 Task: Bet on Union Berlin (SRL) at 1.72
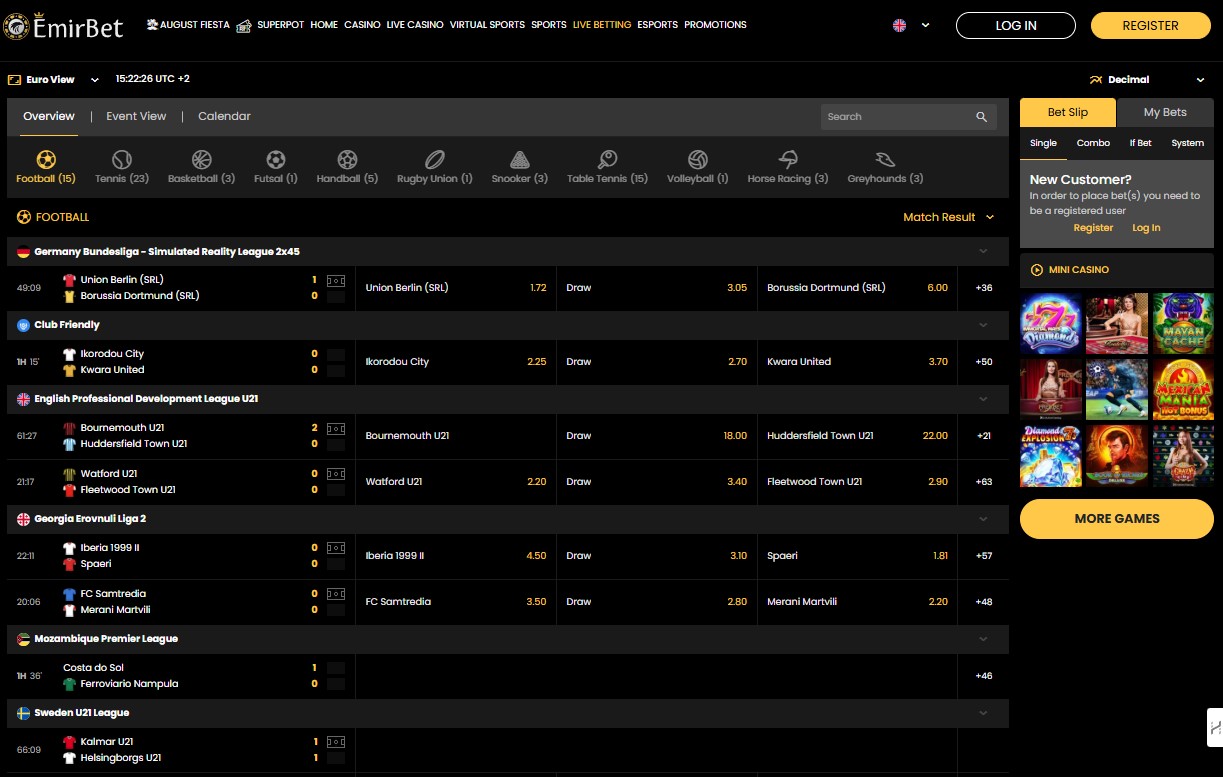point(455,288)
